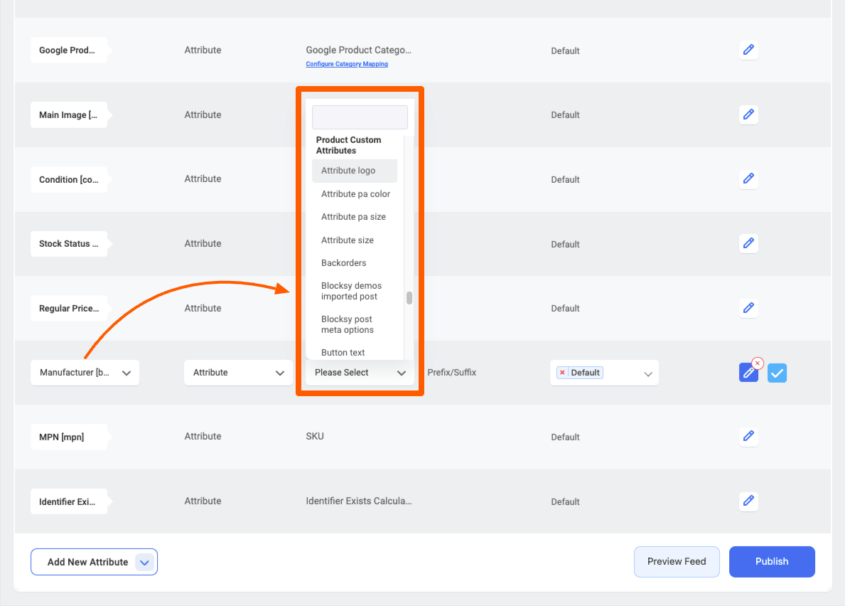
Task: Select the Google Prod... attribute label
Action: click(69, 50)
